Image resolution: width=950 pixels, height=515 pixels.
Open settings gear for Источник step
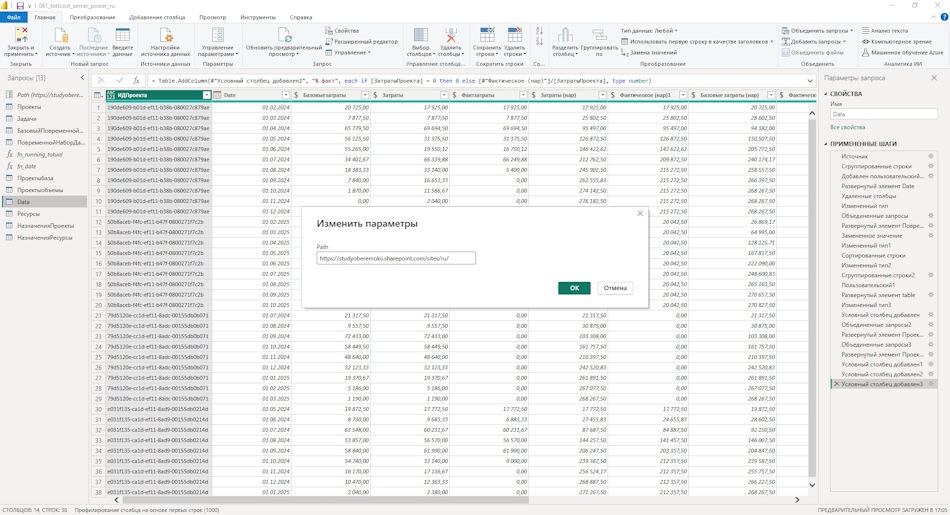pyautogui.click(x=931, y=156)
